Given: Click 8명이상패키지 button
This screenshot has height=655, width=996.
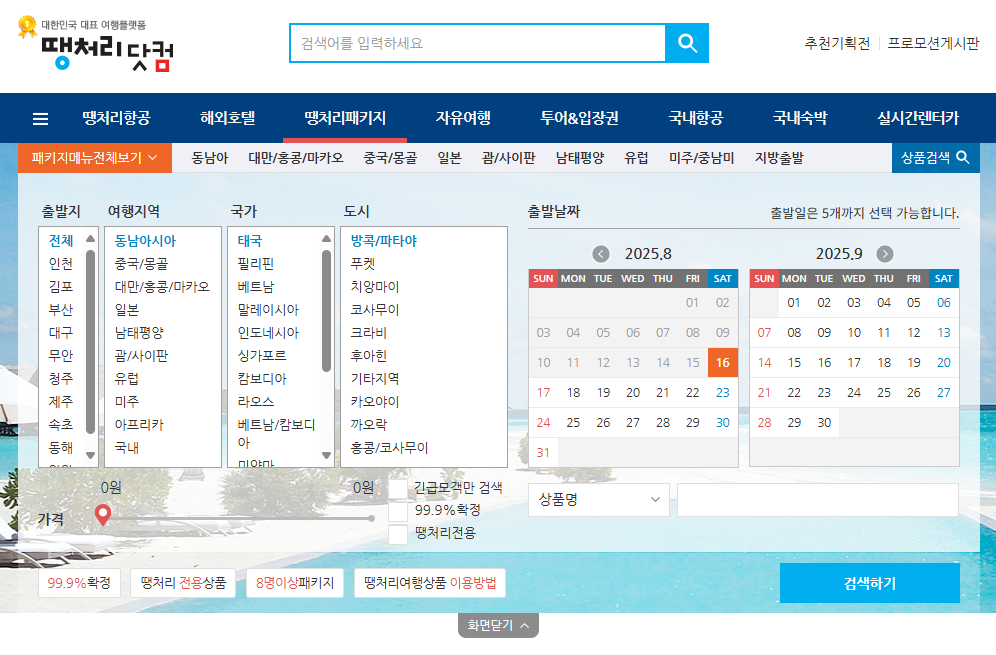Looking at the screenshot, I should click(x=295, y=583).
